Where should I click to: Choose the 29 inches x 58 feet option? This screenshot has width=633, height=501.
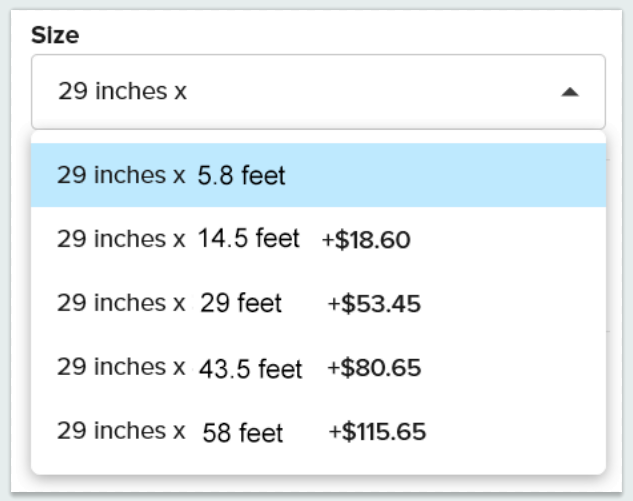tap(318, 432)
